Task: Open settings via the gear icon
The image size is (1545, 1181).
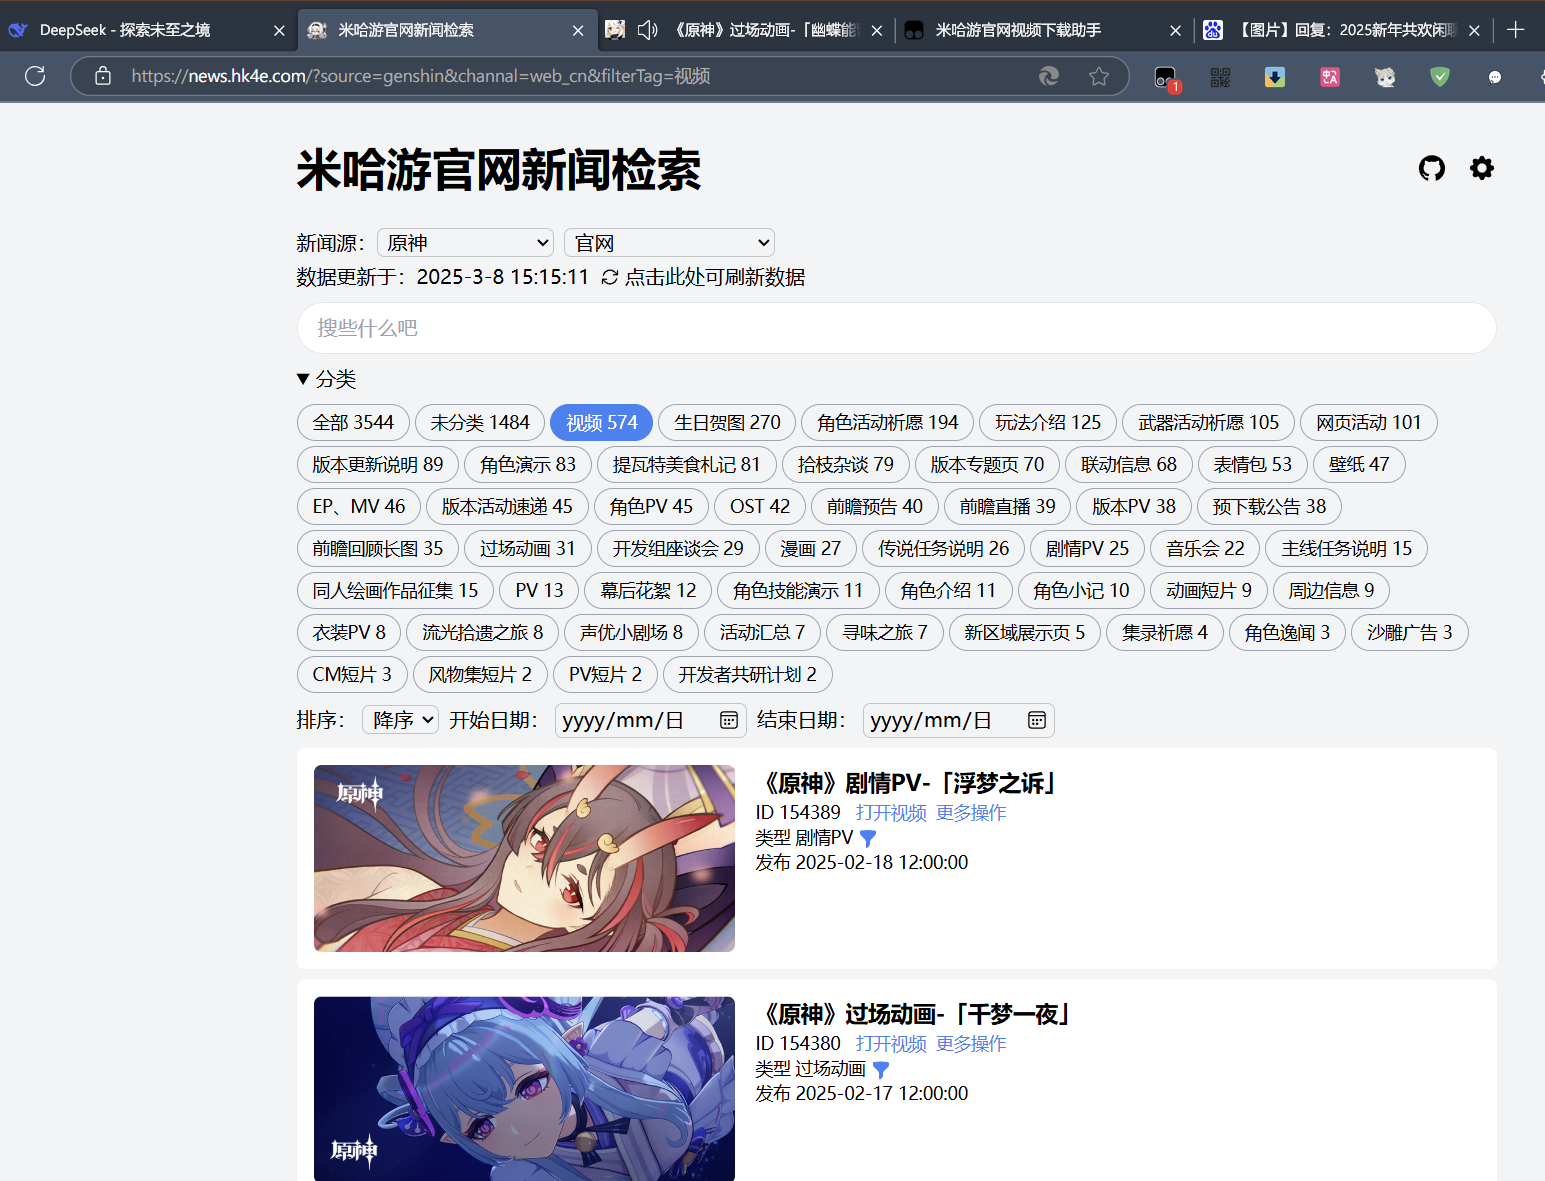Action: tap(1481, 168)
